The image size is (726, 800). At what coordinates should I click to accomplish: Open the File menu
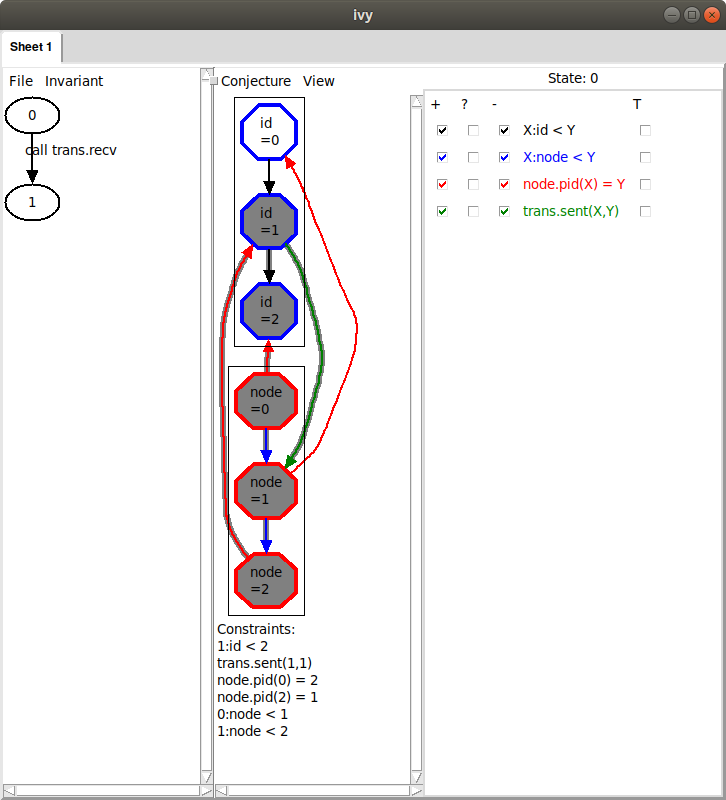tap(21, 81)
